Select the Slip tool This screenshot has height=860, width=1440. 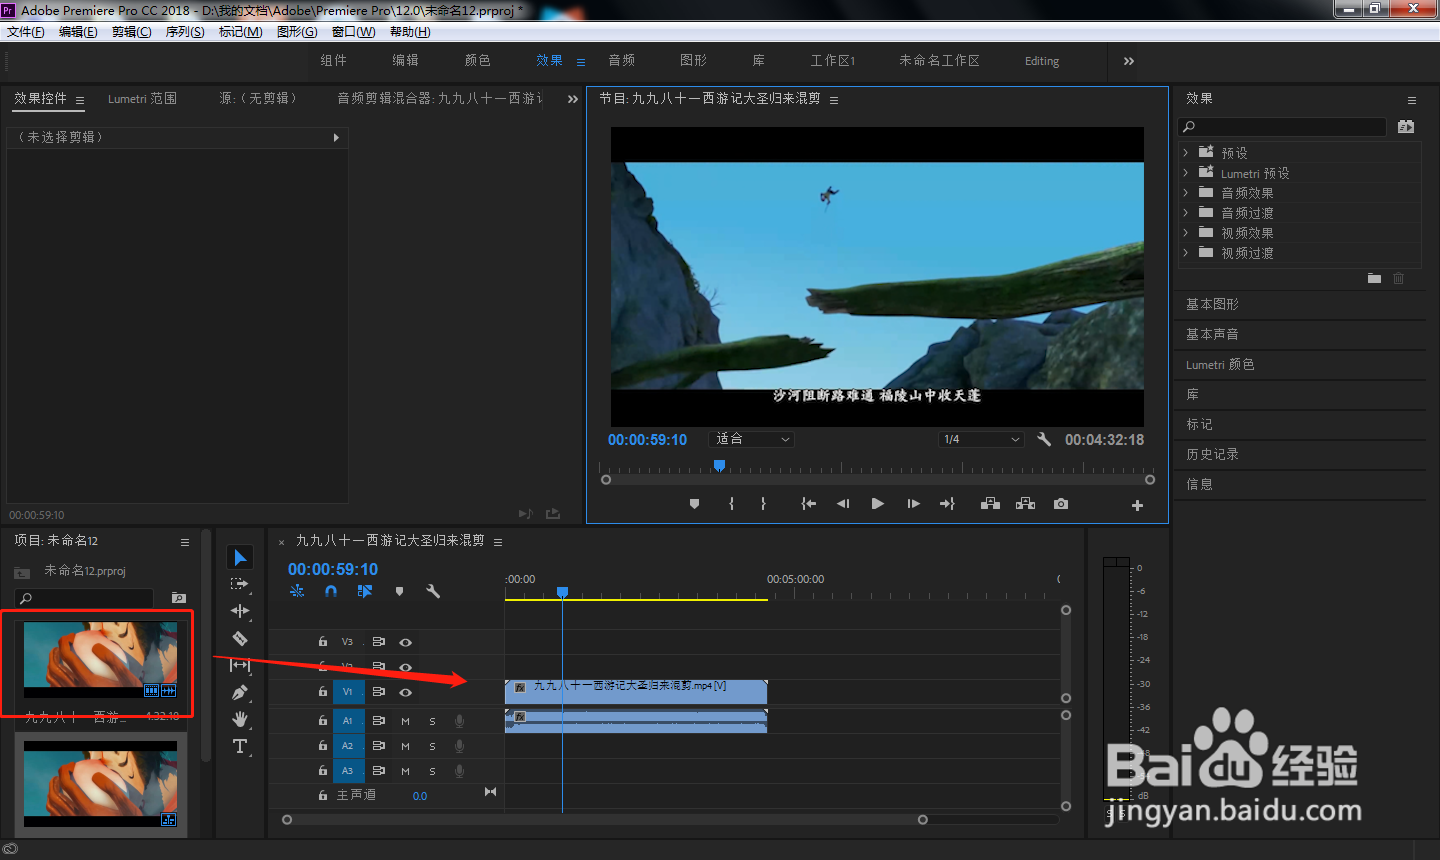[240, 665]
